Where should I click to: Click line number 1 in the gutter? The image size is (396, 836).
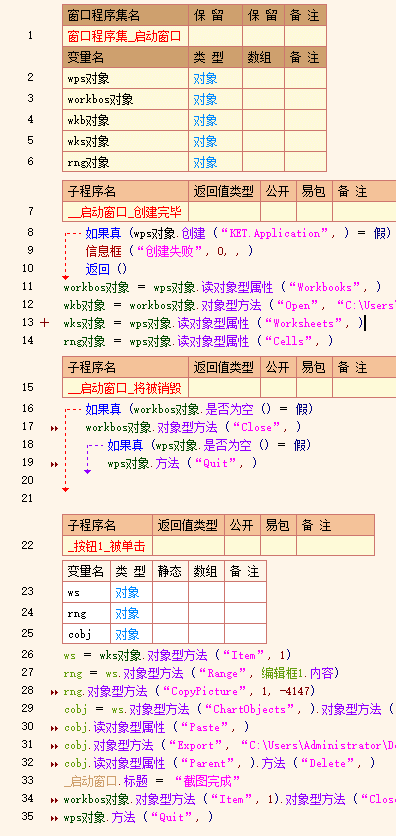(30, 36)
